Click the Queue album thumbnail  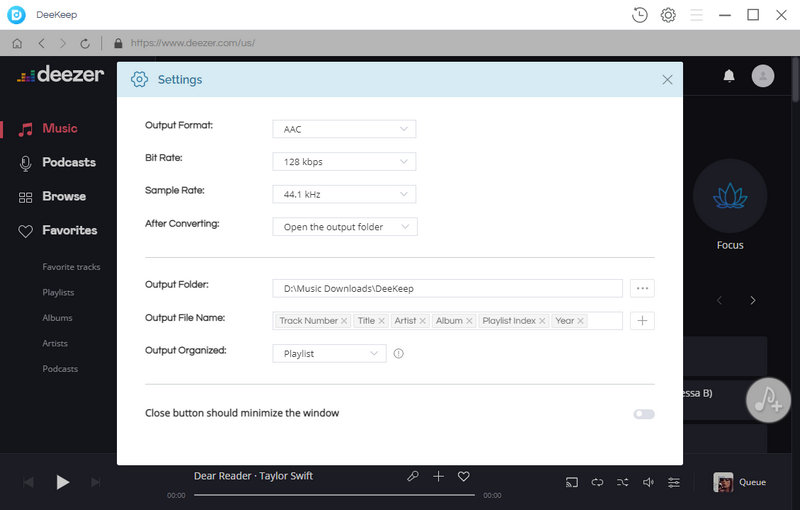723,482
